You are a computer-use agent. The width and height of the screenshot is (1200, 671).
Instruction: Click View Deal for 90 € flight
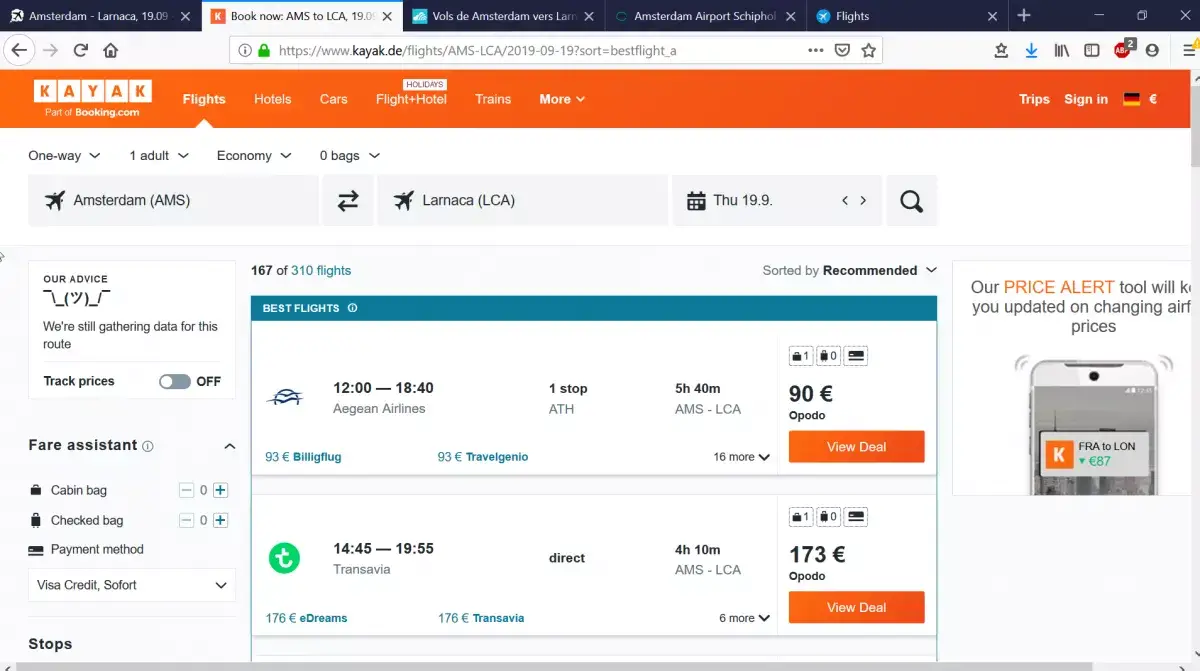tap(856, 447)
